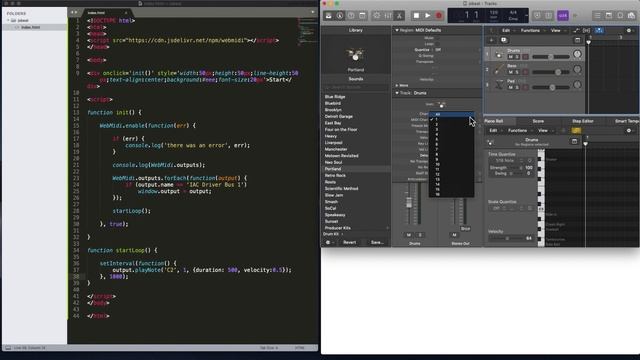Image resolution: width=640 pixels, height=360 pixels.
Task: Click the red Record button
Action: [439, 16]
